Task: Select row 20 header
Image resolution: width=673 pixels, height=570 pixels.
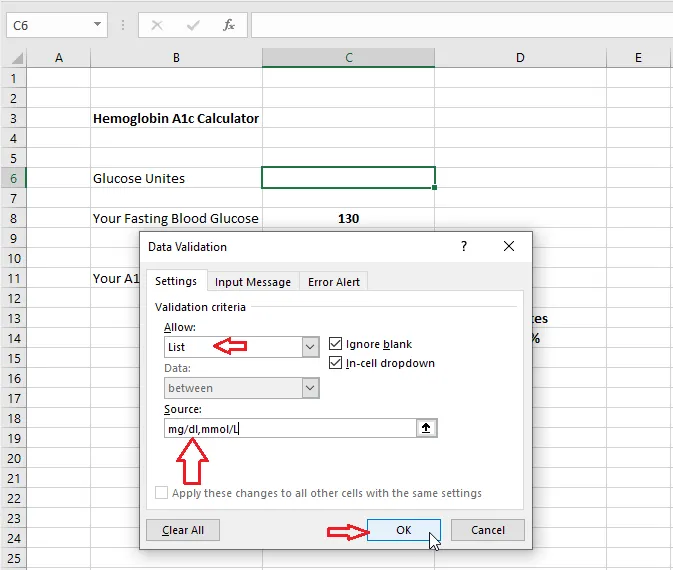Action: click(x=13, y=458)
